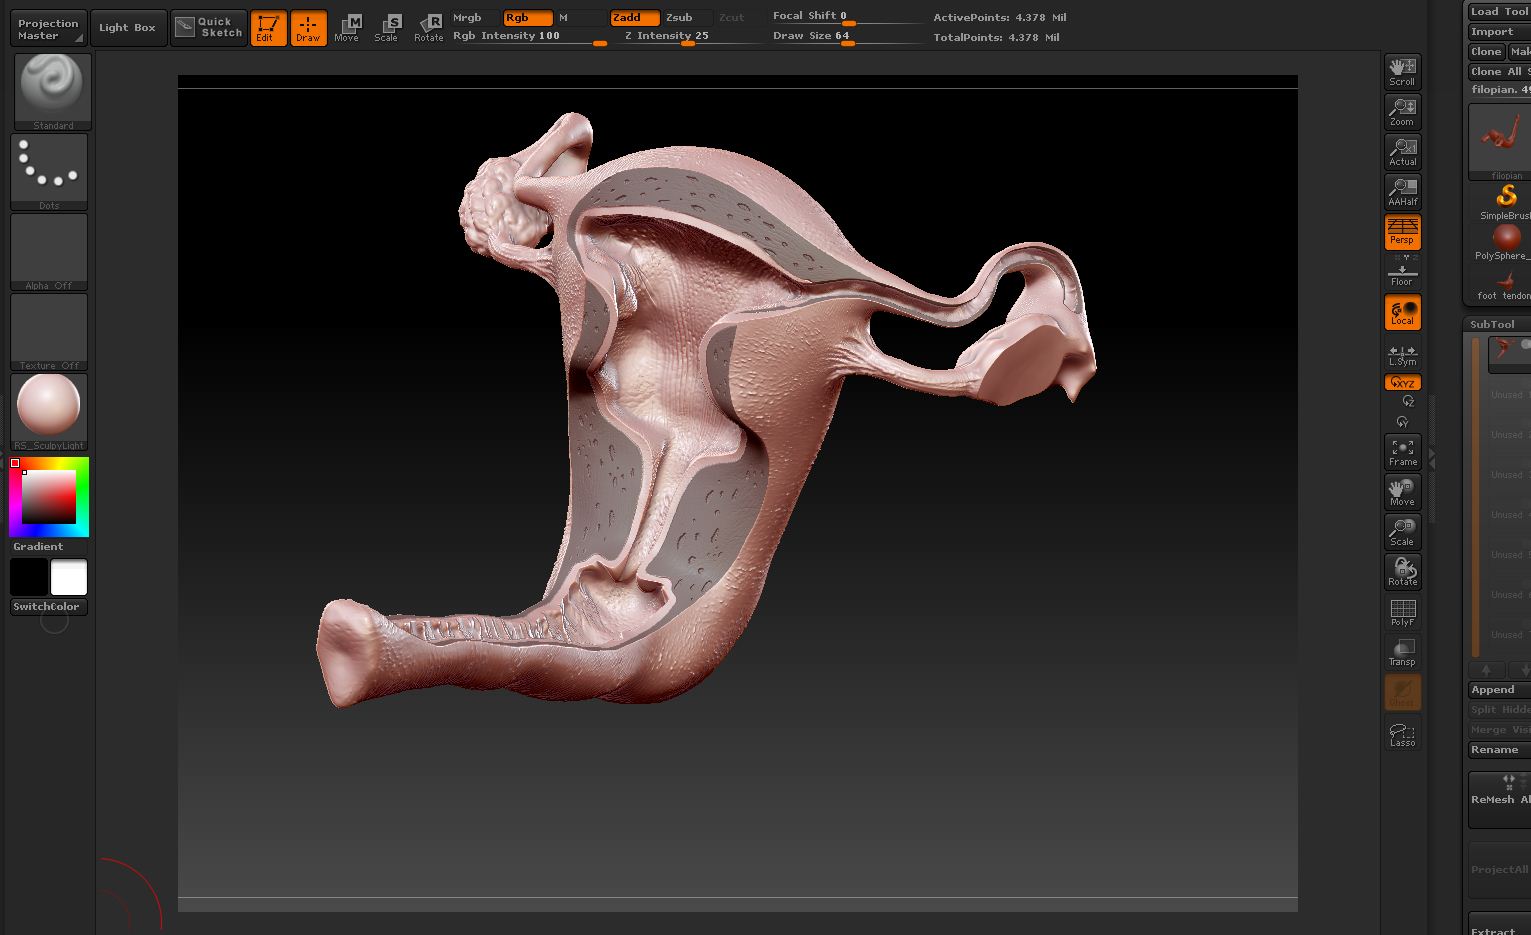Image resolution: width=1531 pixels, height=935 pixels.
Task: Open the RS_SculpyLight material picker
Action: coord(49,412)
